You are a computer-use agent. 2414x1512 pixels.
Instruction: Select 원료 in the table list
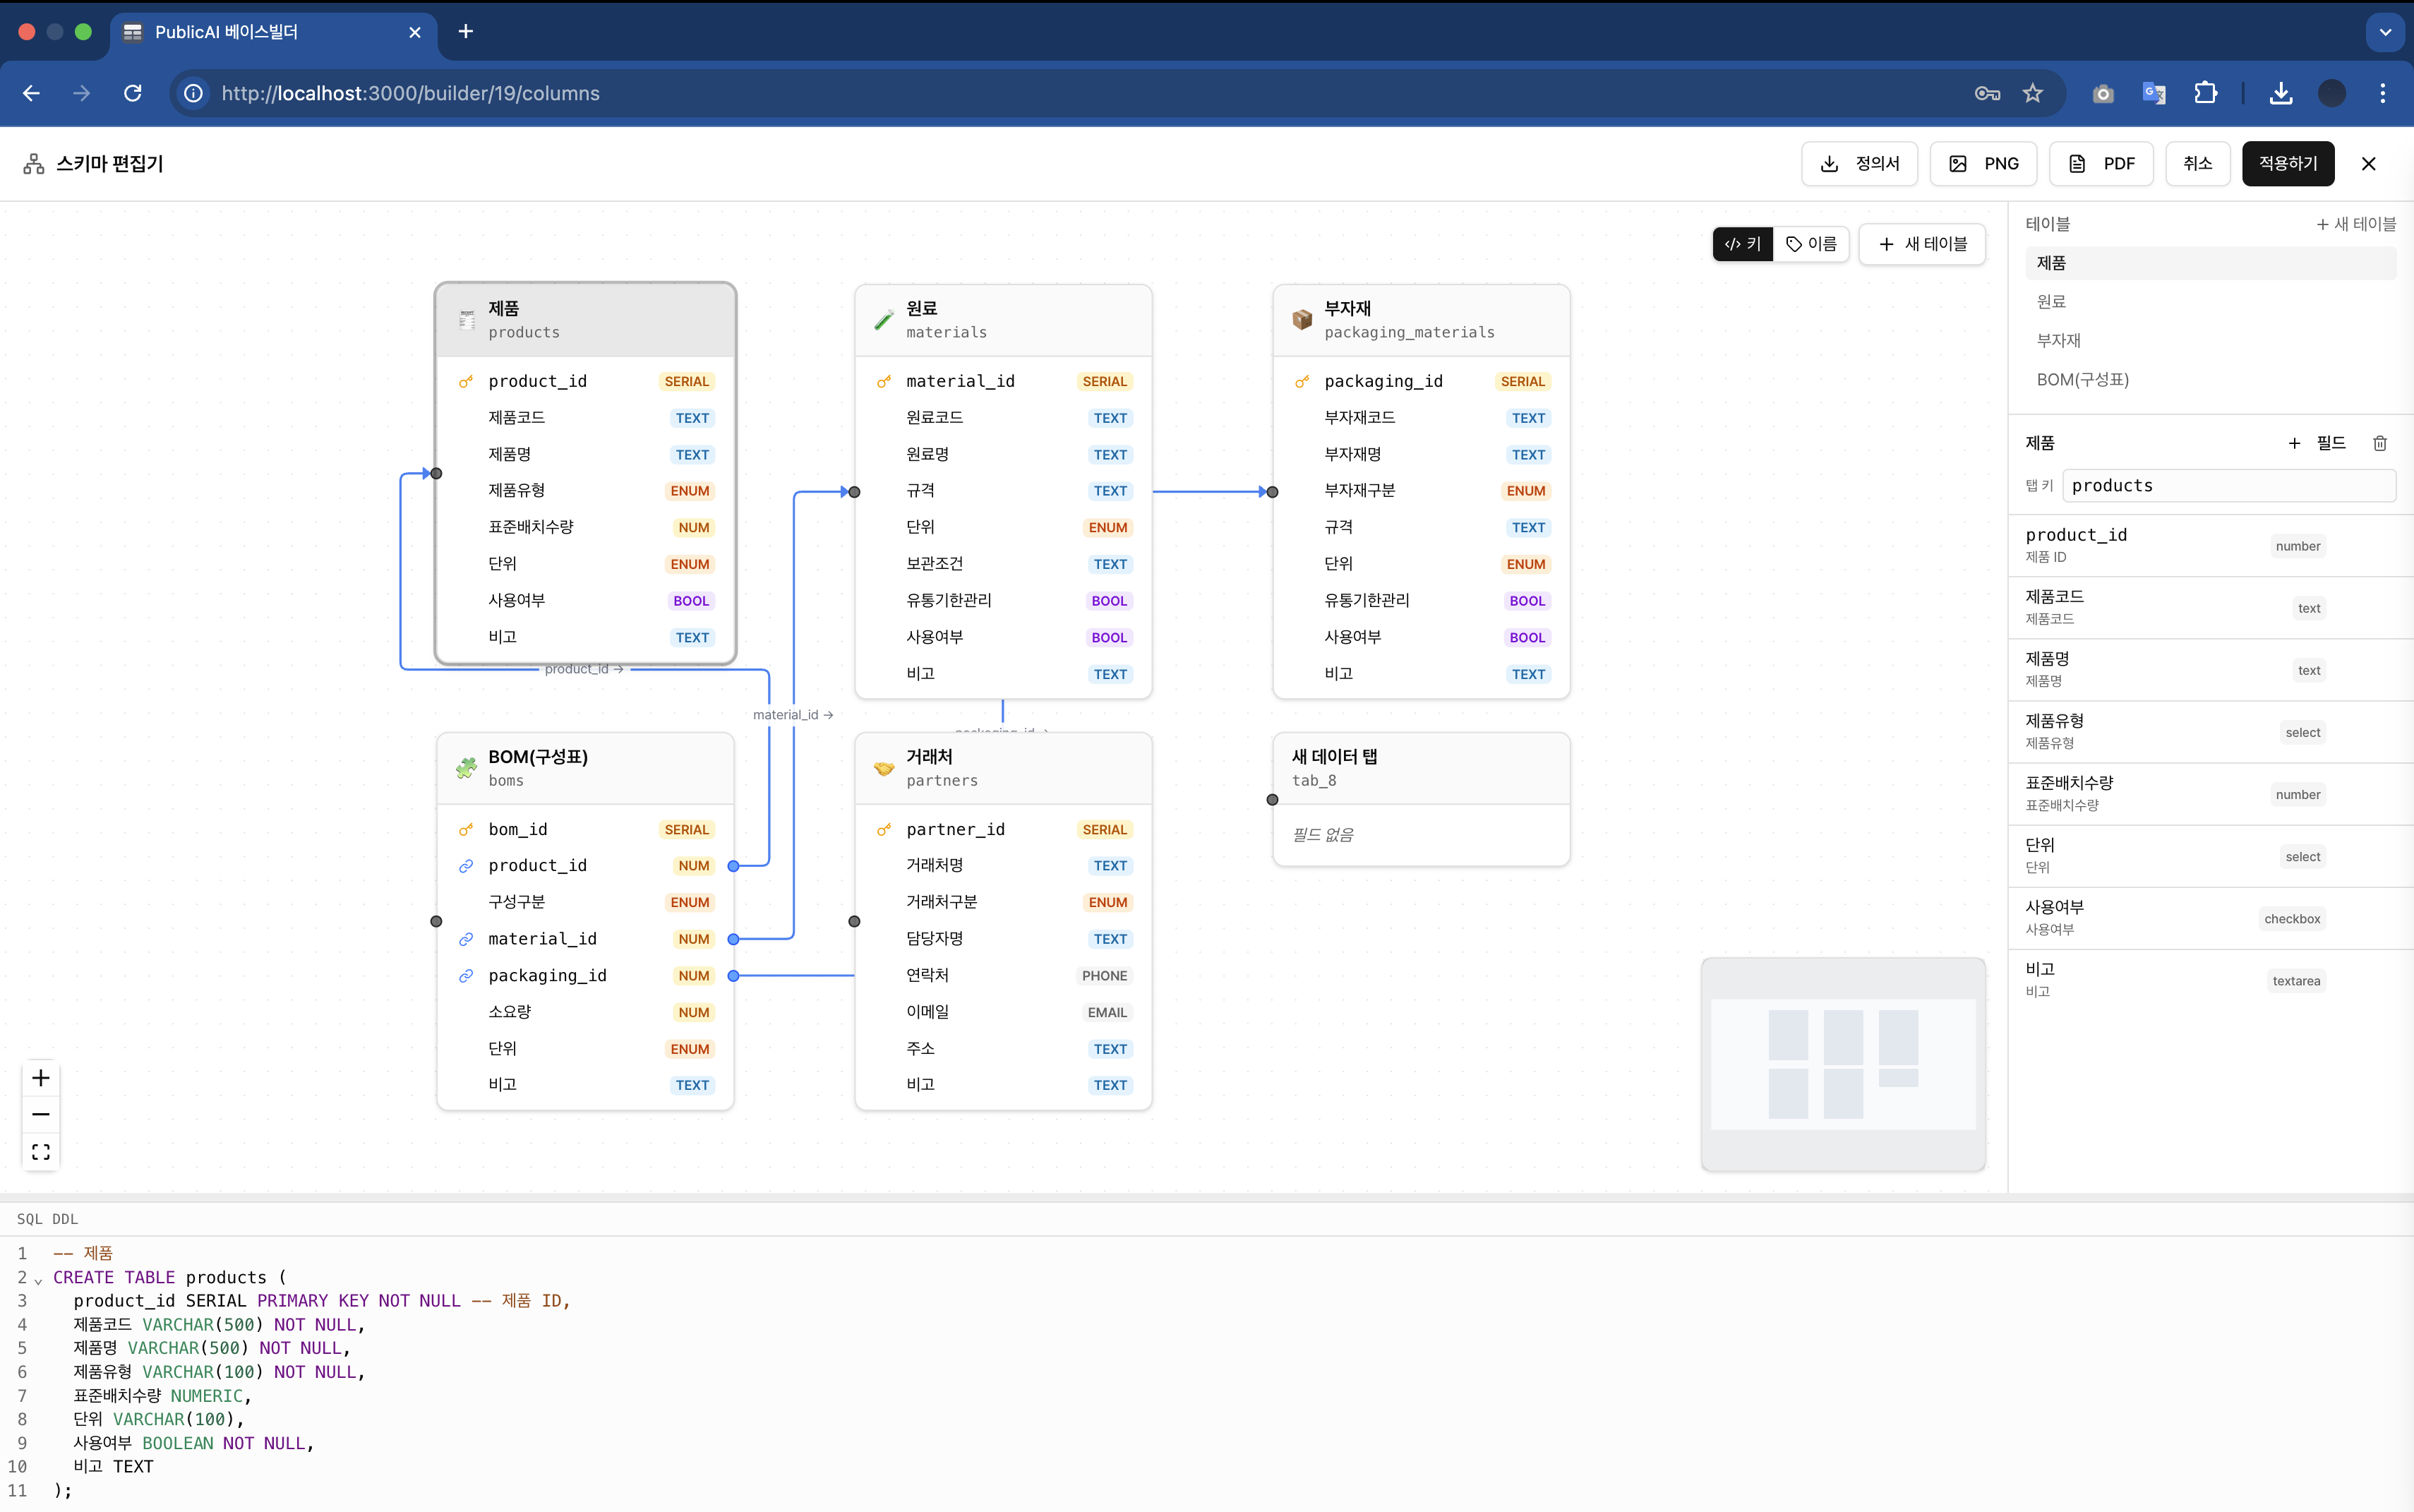click(2051, 302)
